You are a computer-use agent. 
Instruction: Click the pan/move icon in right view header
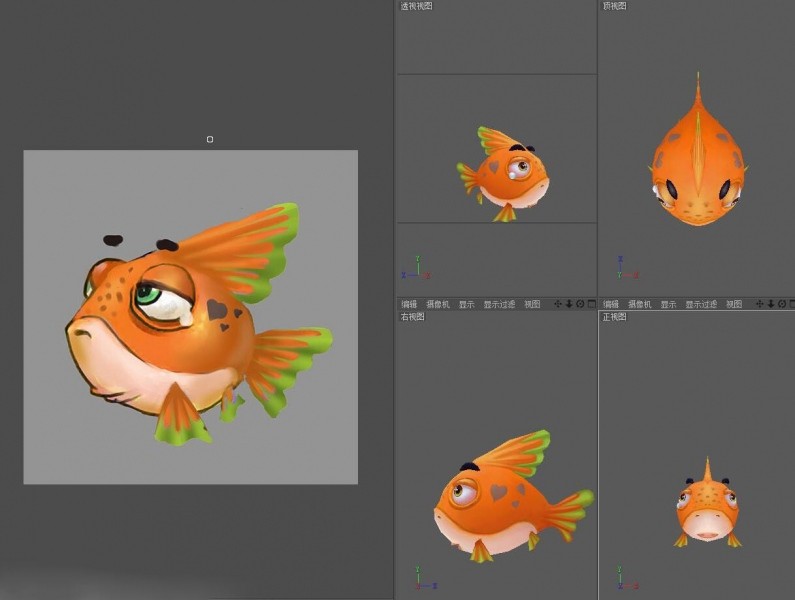coord(558,304)
